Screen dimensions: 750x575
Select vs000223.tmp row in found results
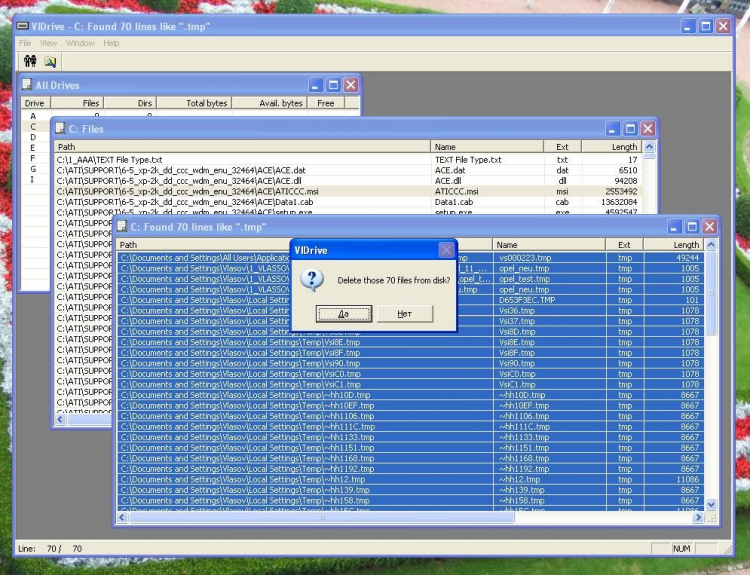point(410,258)
